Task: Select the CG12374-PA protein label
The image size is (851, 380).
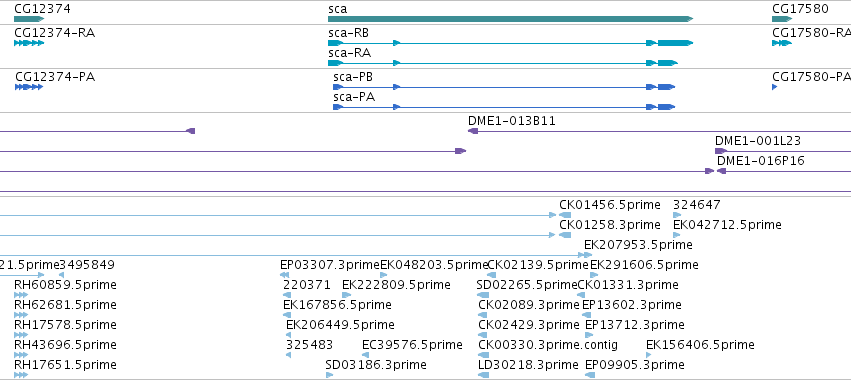Action: 55,77
